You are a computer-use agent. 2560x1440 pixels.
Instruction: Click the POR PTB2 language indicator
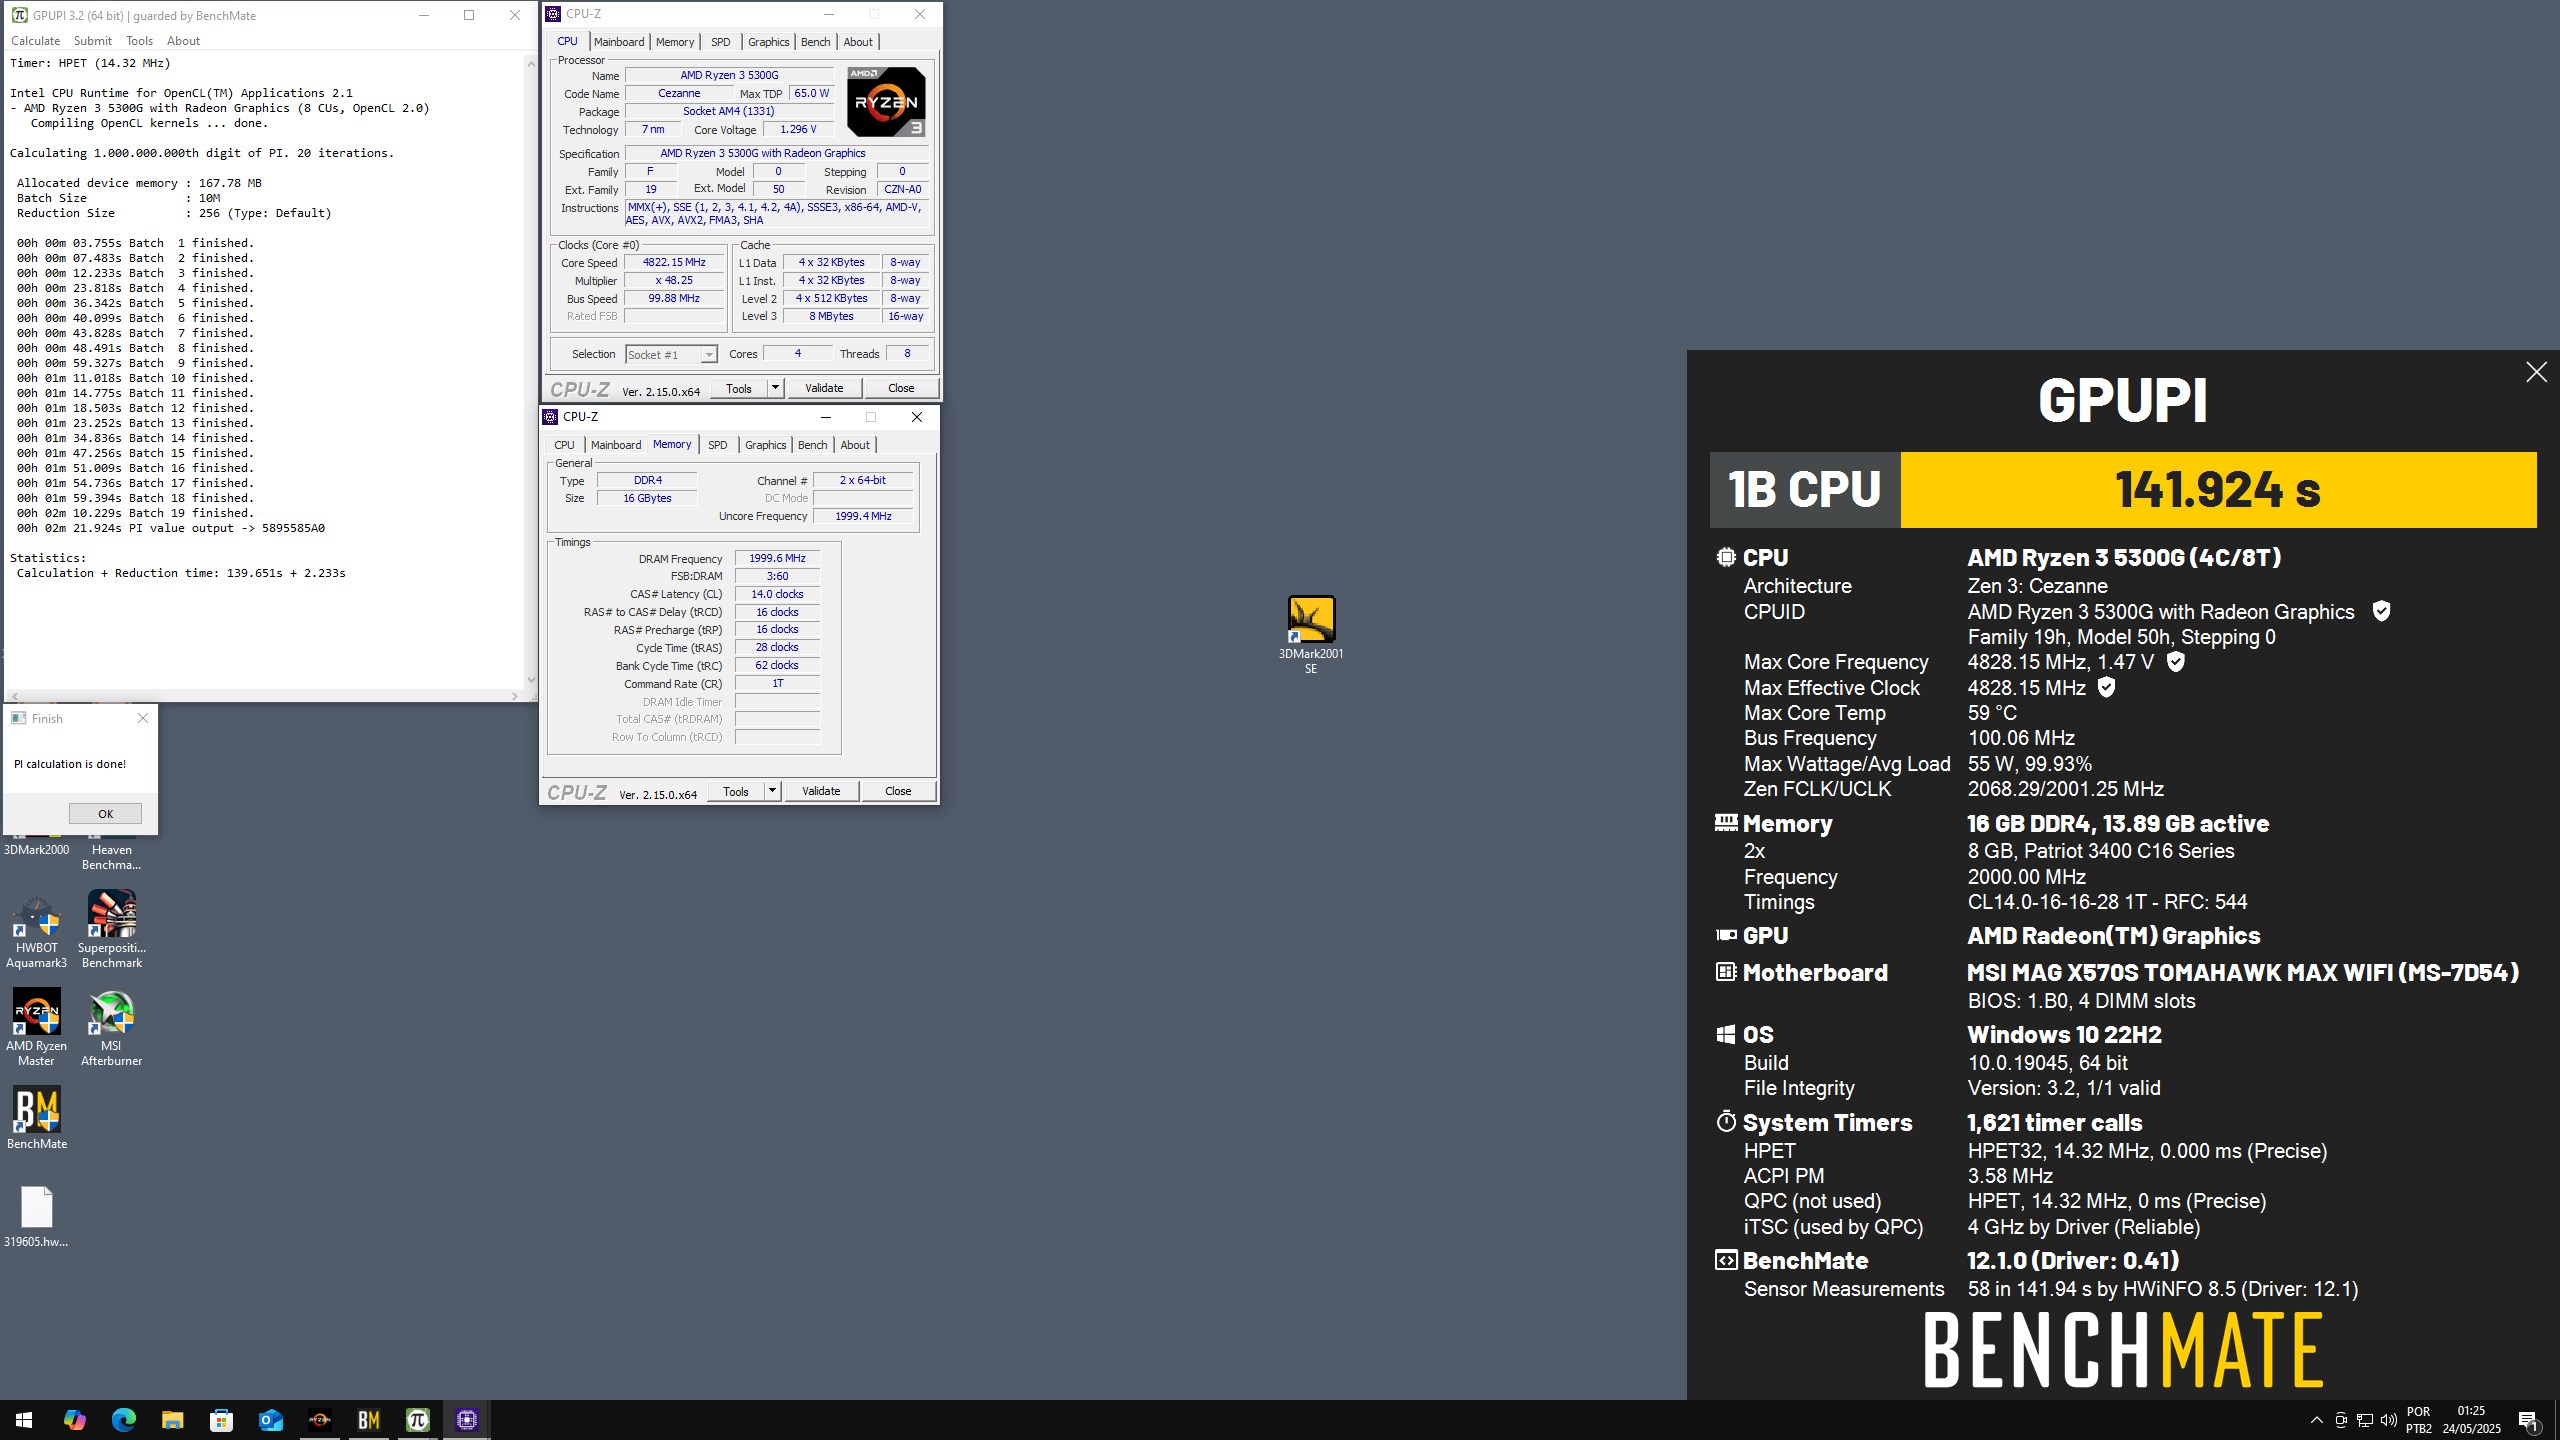click(2418, 1420)
